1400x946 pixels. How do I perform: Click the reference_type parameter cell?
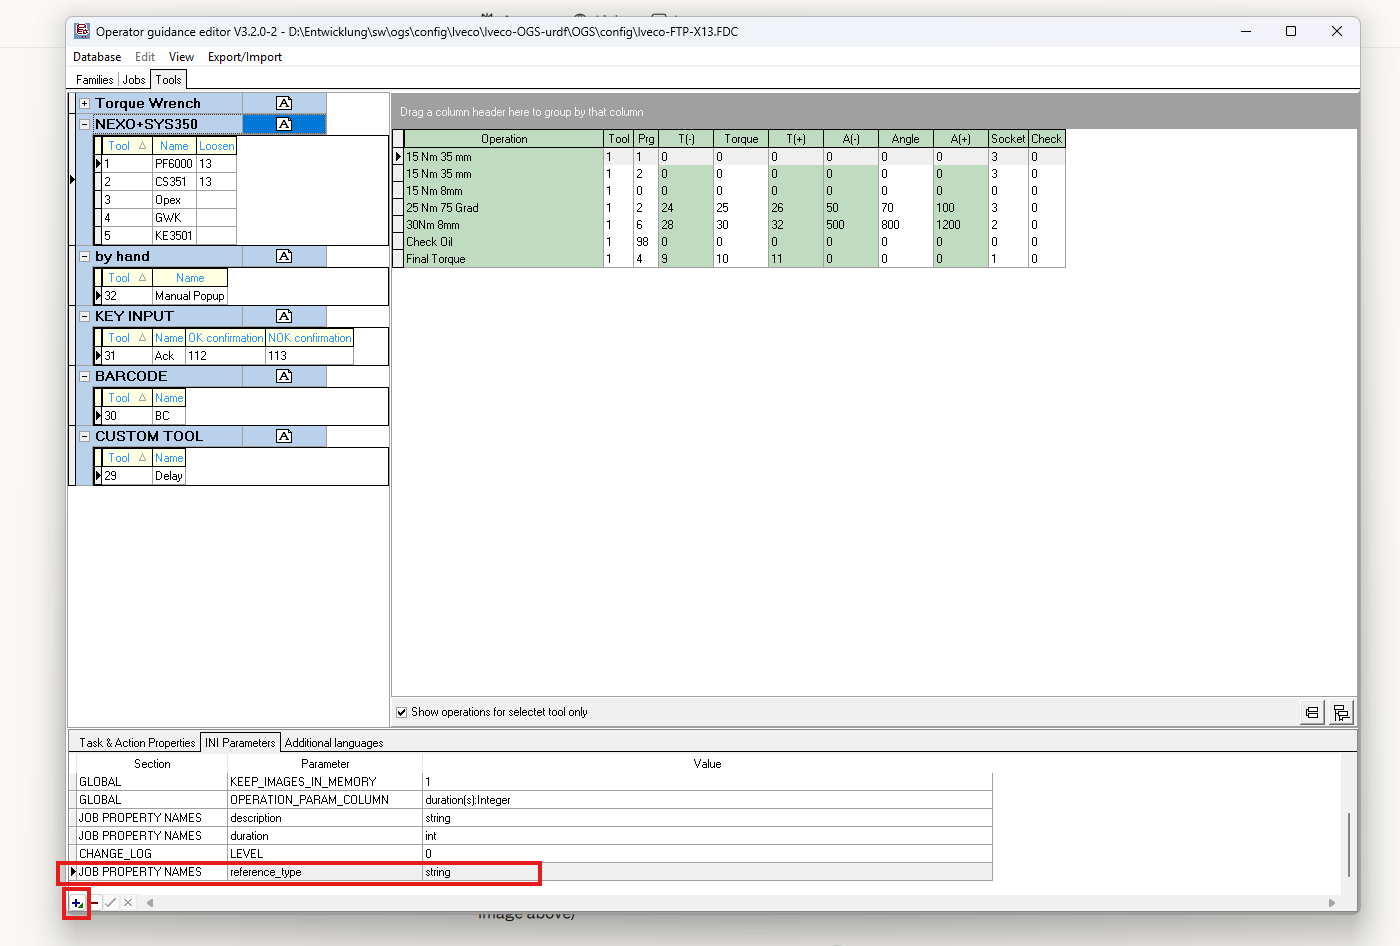[x=325, y=872]
